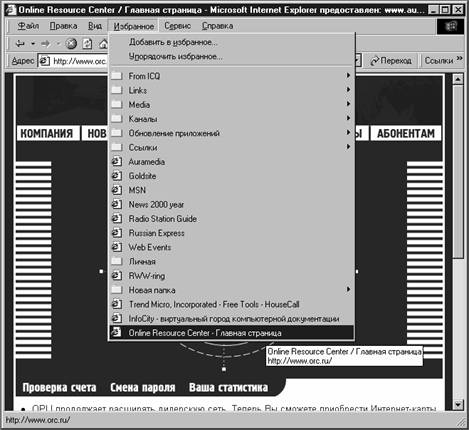Open the Правка menu
This screenshot has width=469, height=430.
pos(63,26)
